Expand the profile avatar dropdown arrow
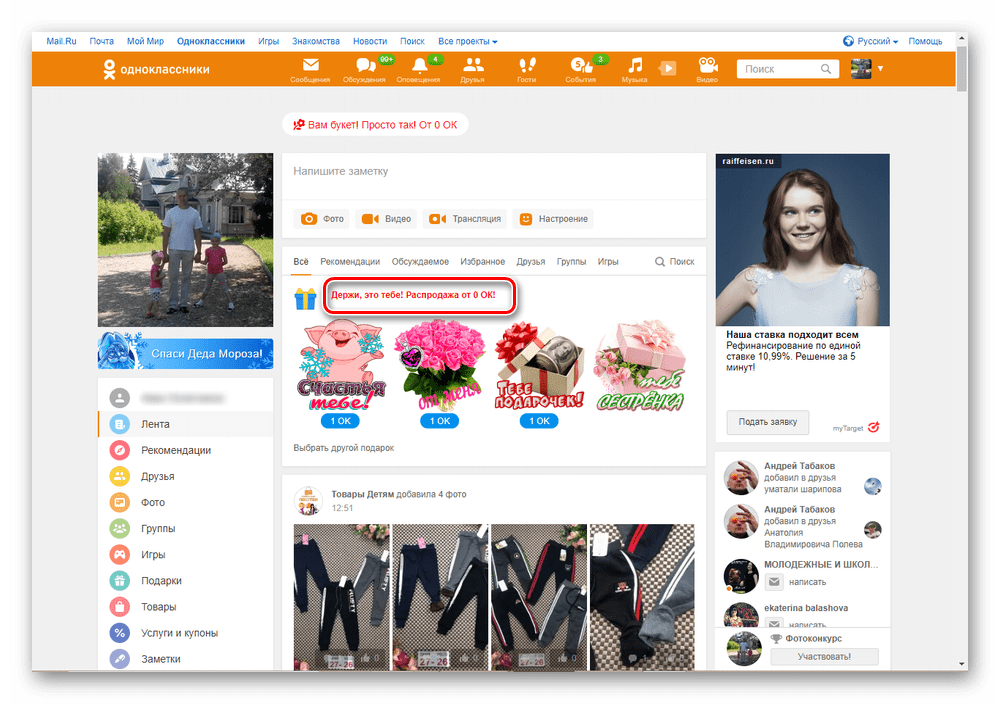The width and height of the screenshot is (1000, 704). [x=880, y=68]
